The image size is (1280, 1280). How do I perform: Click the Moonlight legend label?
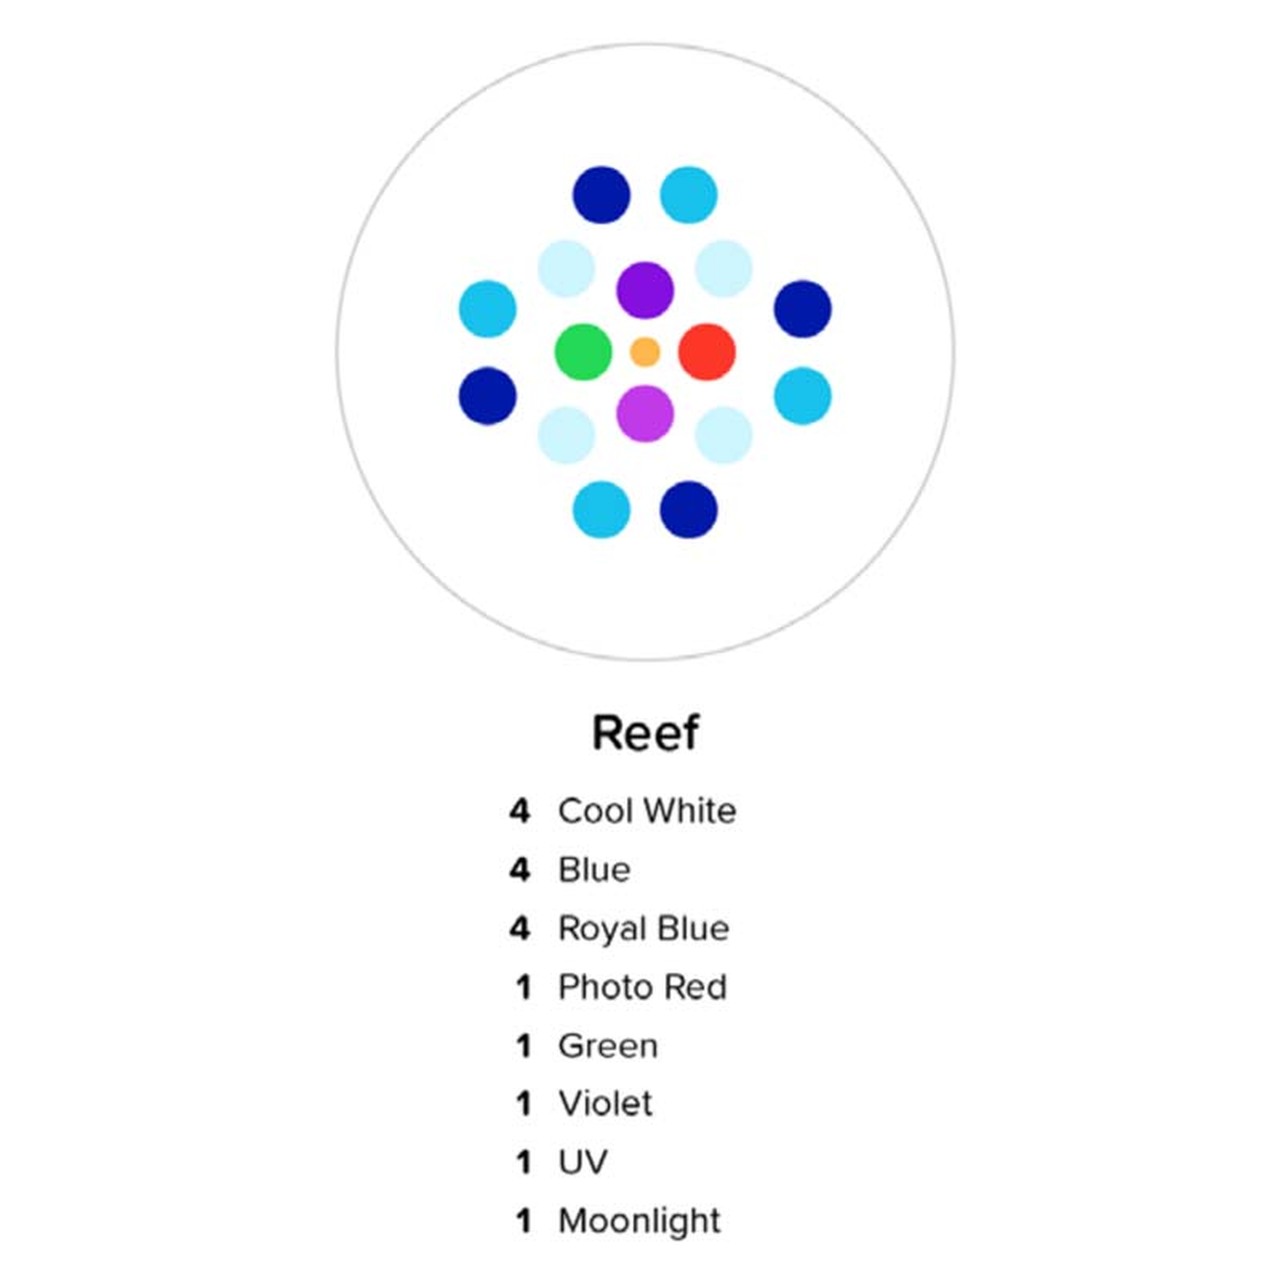click(x=639, y=1221)
